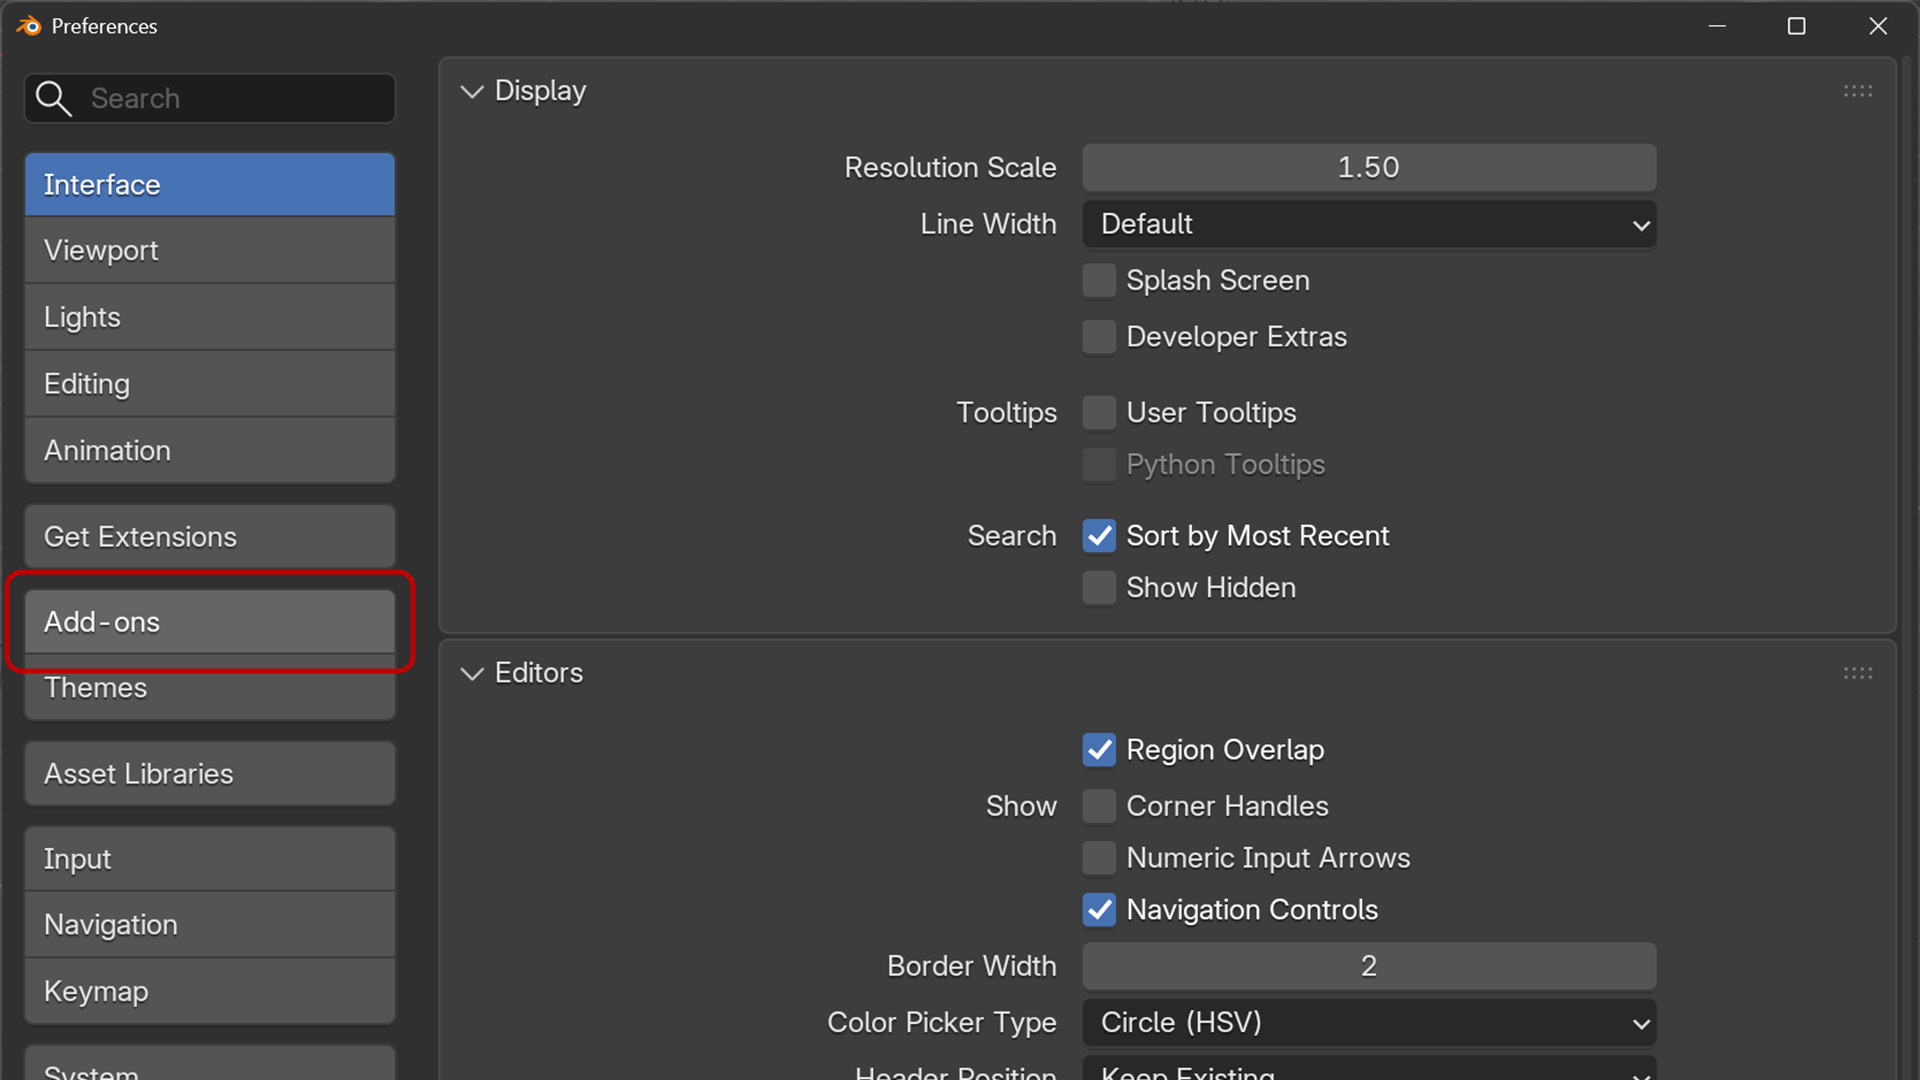
Task: Collapse the Display panel
Action: tap(472, 91)
